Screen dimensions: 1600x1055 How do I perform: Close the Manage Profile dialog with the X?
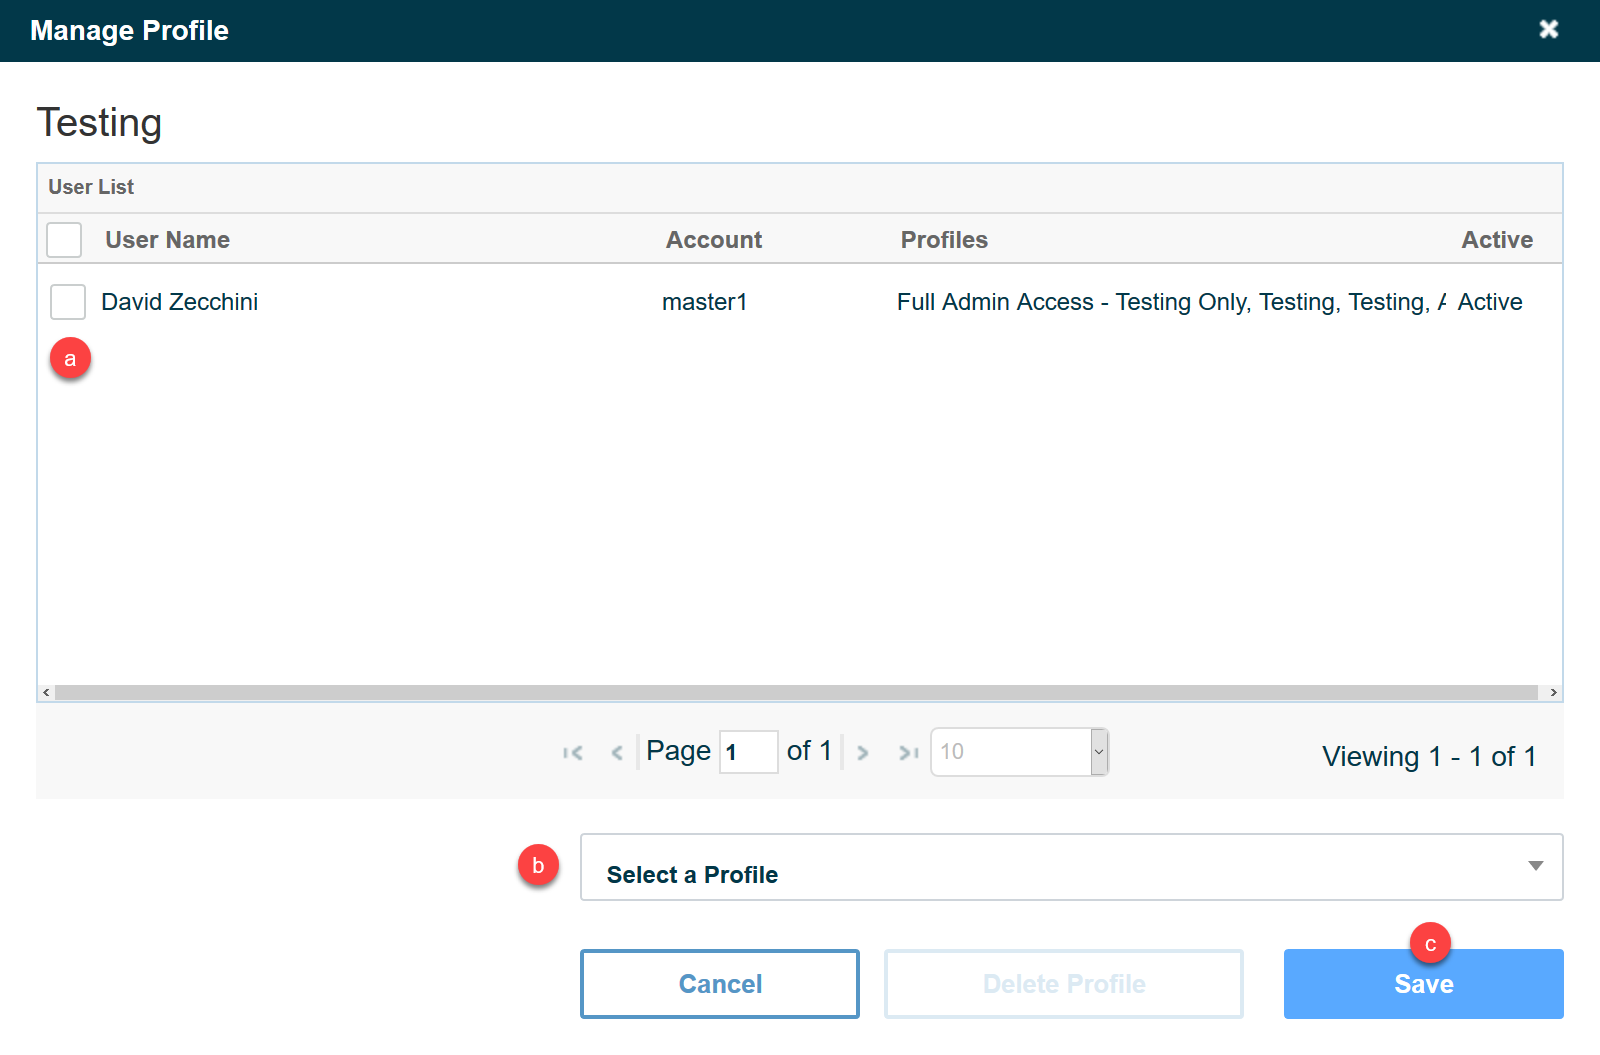pos(1548,30)
